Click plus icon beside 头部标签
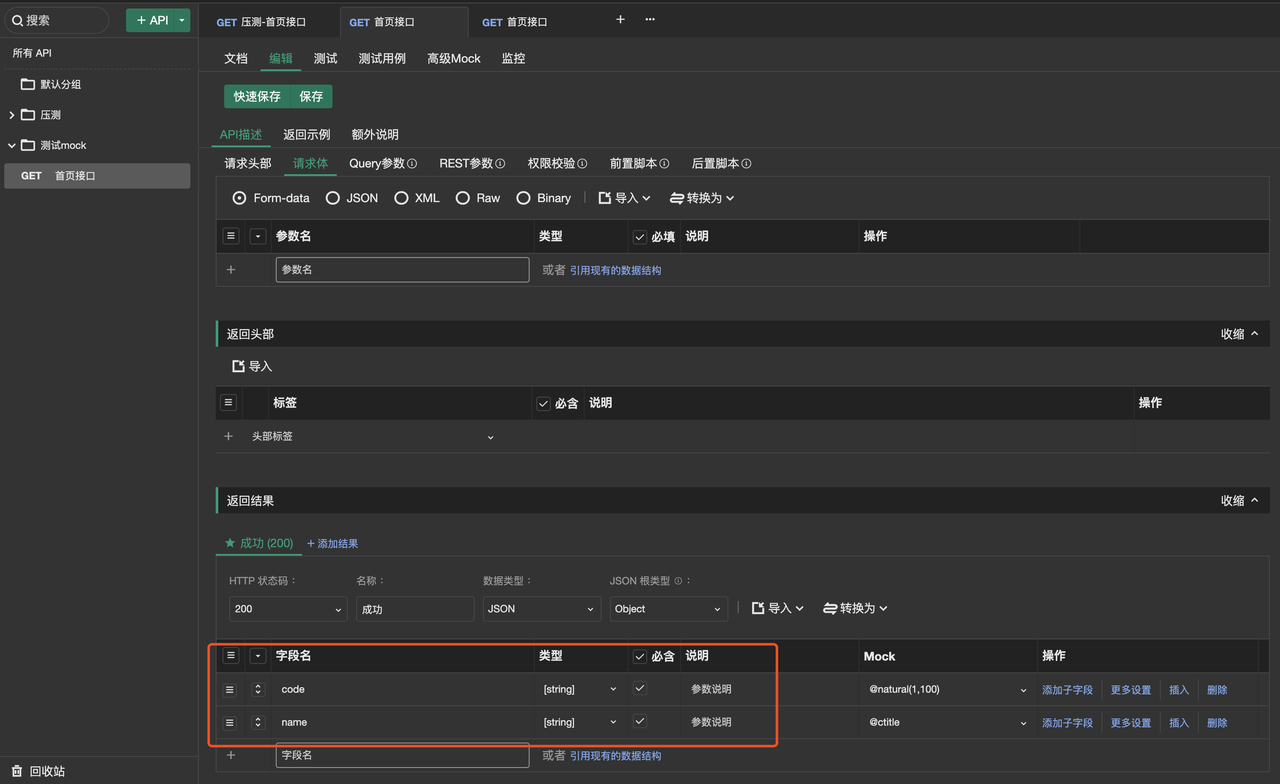The image size is (1280, 784). pos(228,437)
